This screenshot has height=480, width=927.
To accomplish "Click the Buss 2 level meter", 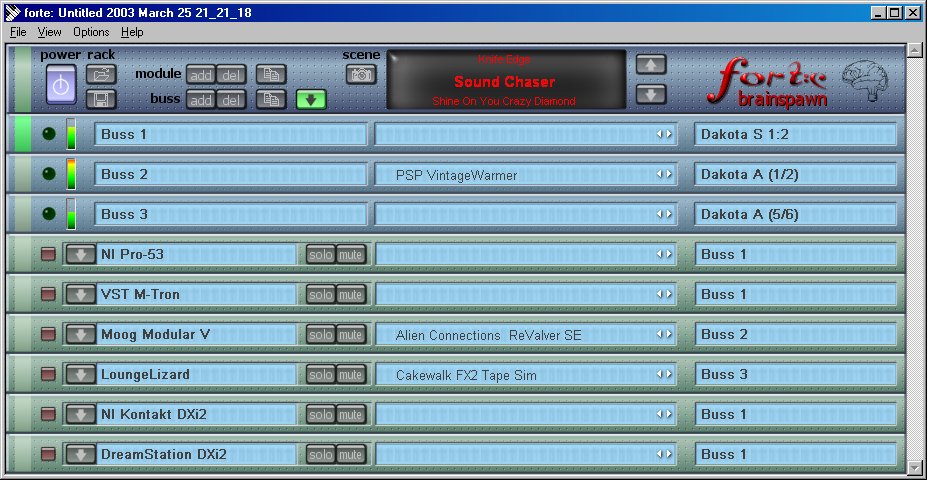I will click(71, 174).
